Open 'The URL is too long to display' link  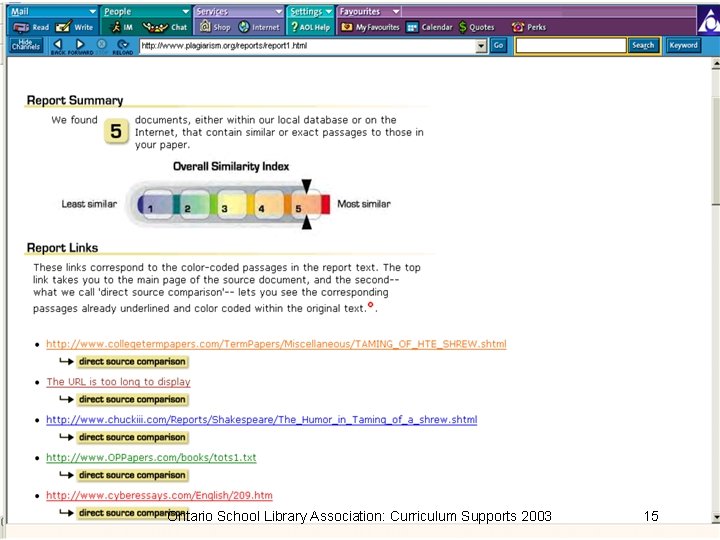pyautogui.click(x=118, y=382)
